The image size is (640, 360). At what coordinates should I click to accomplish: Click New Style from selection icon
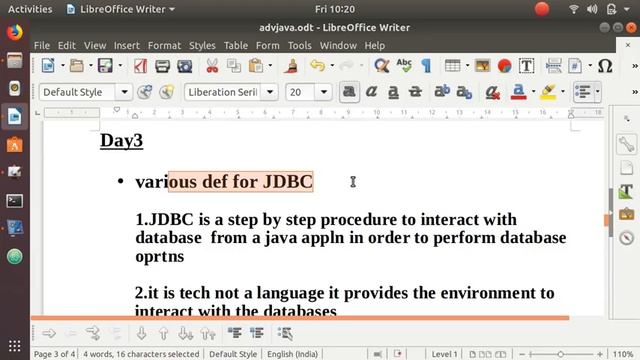click(x=167, y=92)
